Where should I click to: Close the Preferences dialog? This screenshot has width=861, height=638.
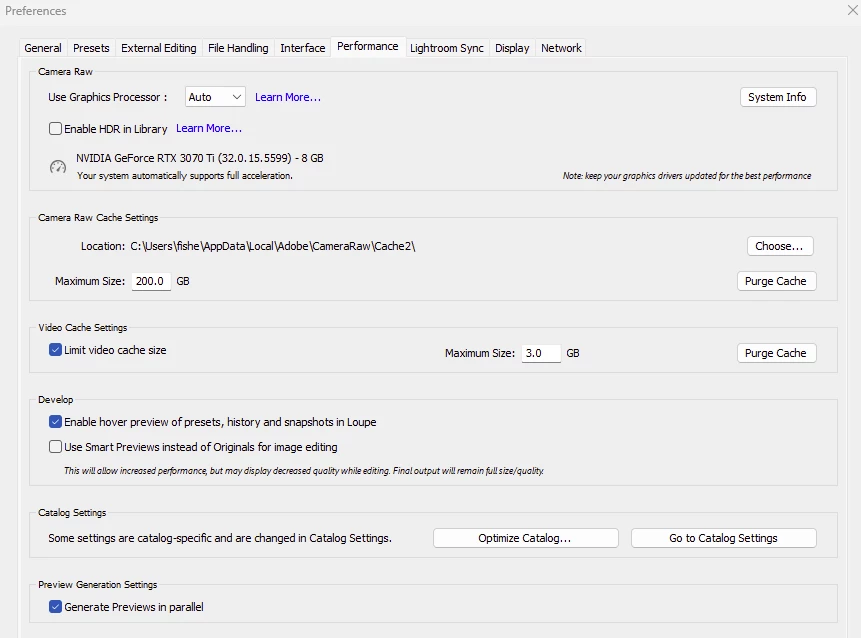(x=852, y=10)
